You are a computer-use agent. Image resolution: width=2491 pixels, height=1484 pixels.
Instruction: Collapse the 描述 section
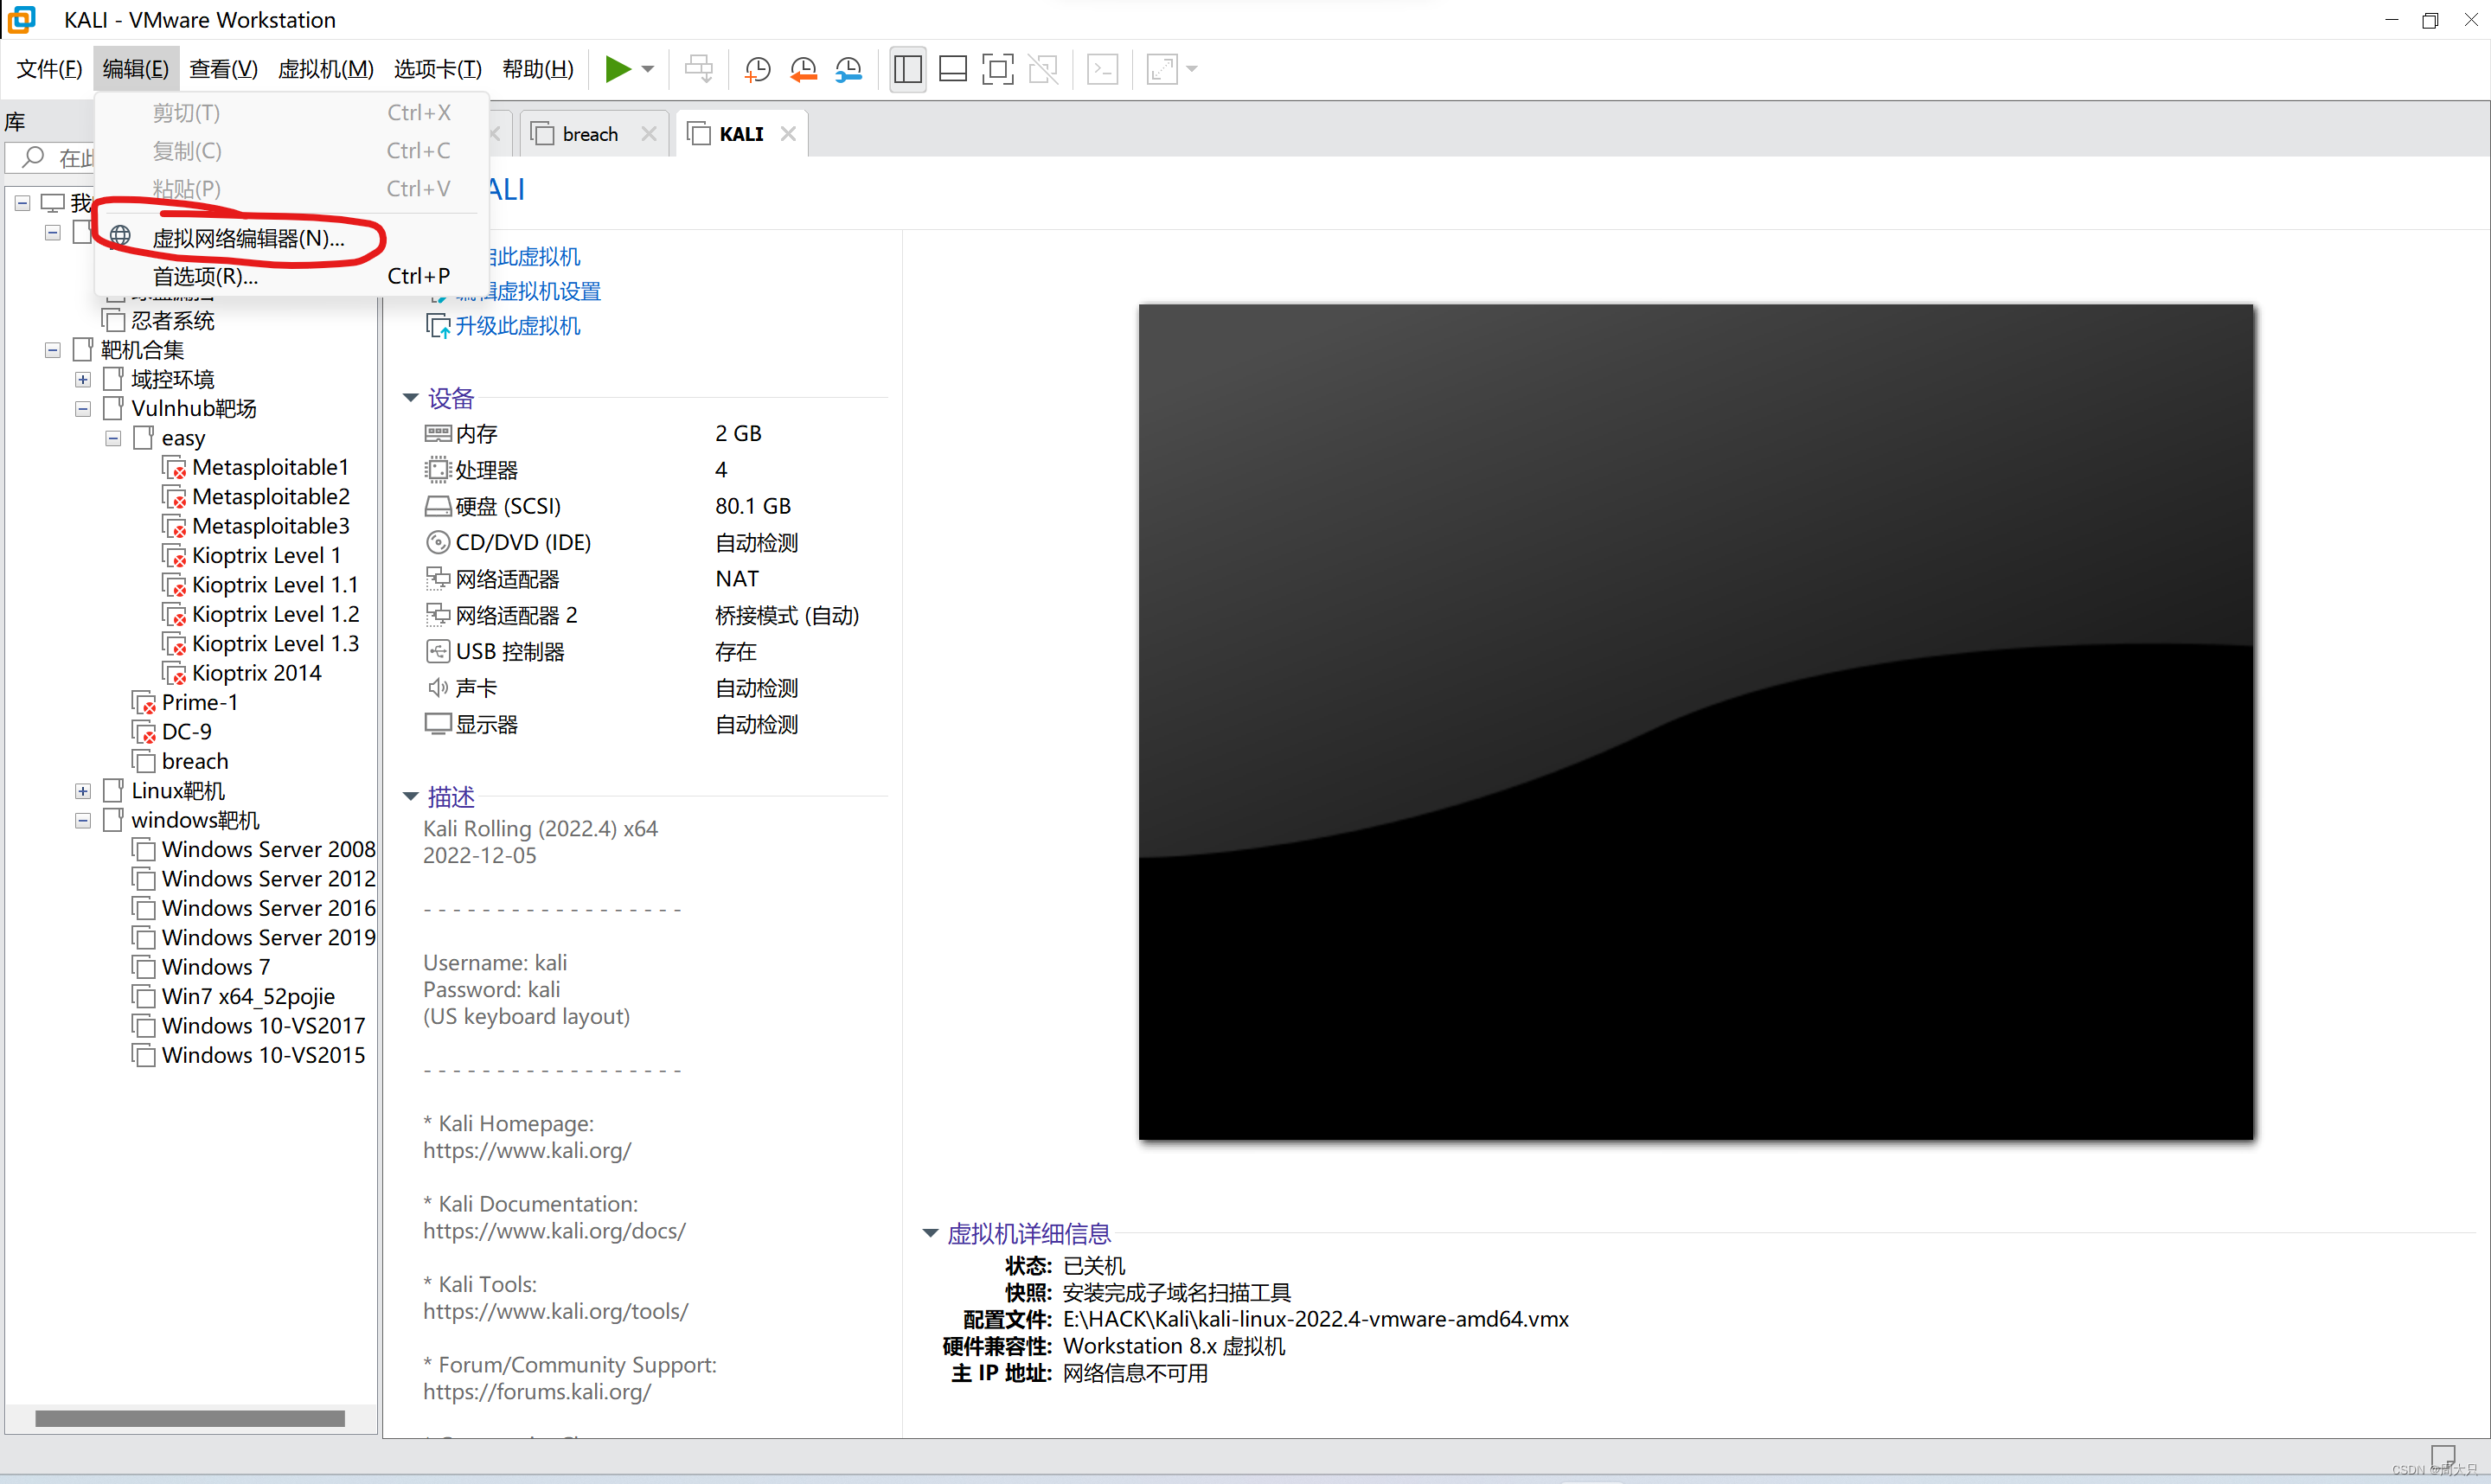(410, 797)
